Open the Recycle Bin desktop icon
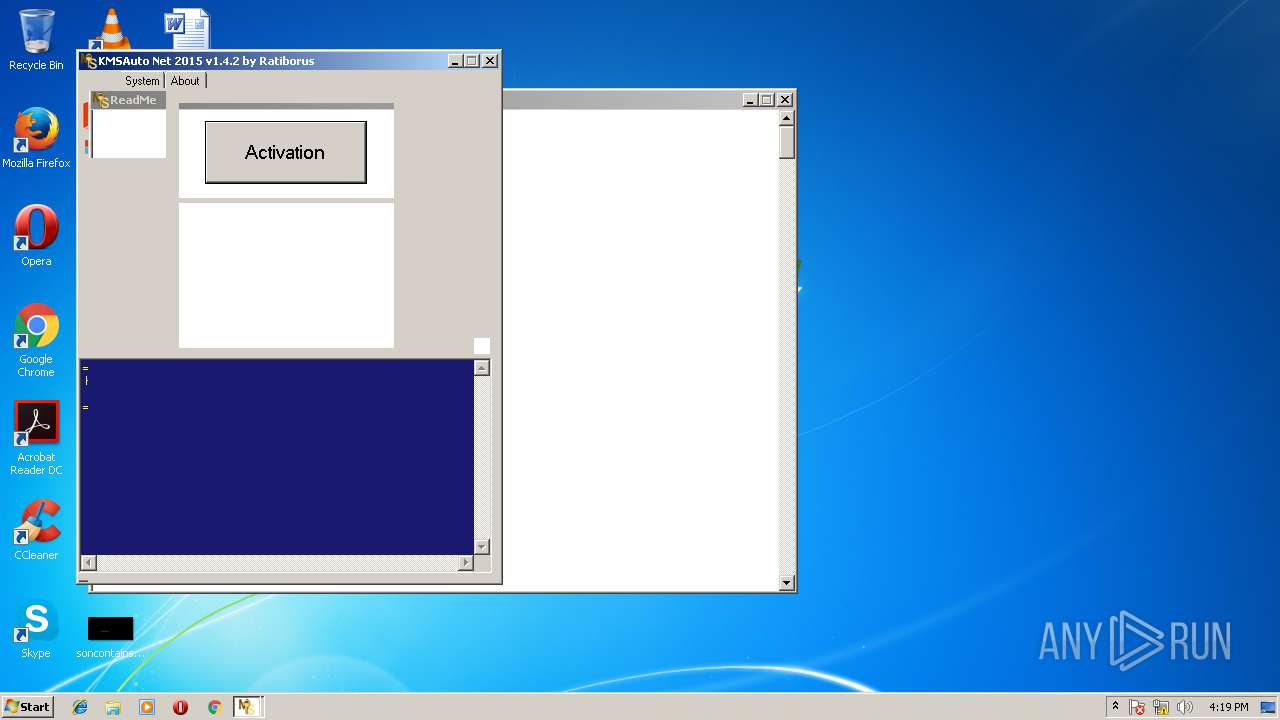Screen dimensions: 1280x720 [x=36, y=41]
